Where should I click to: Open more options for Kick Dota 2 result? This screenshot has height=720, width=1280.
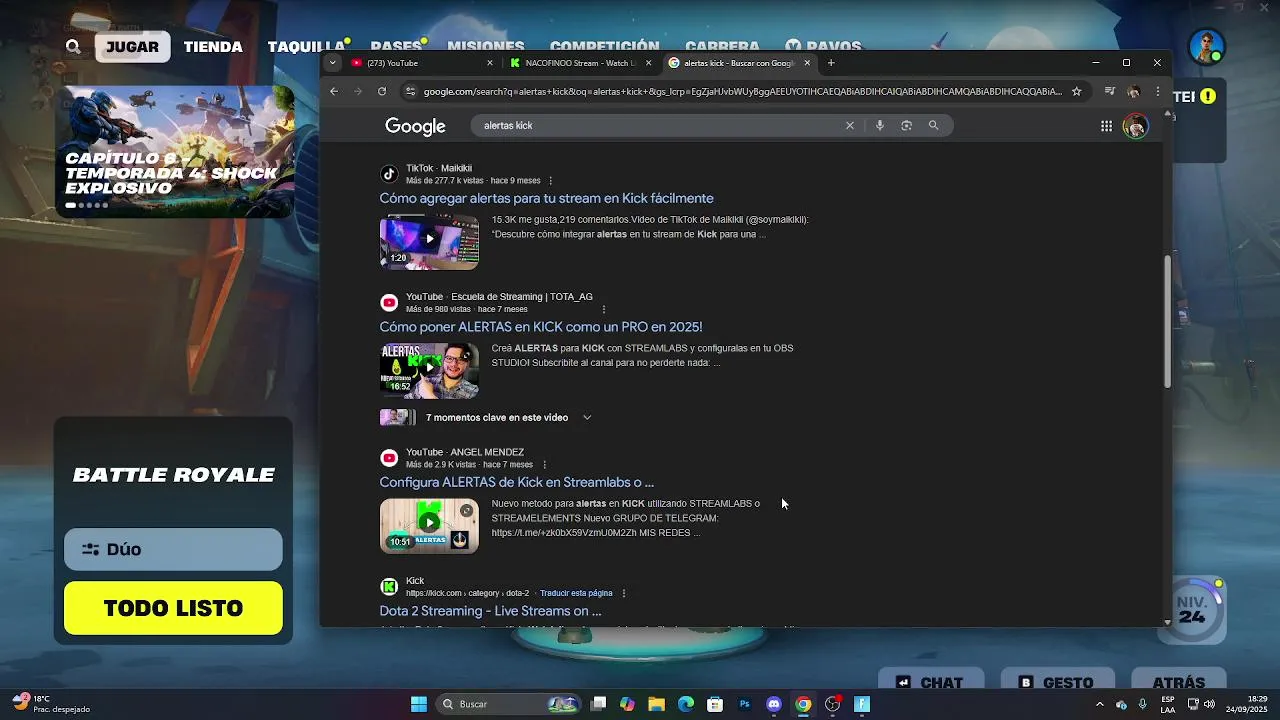tap(624, 593)
